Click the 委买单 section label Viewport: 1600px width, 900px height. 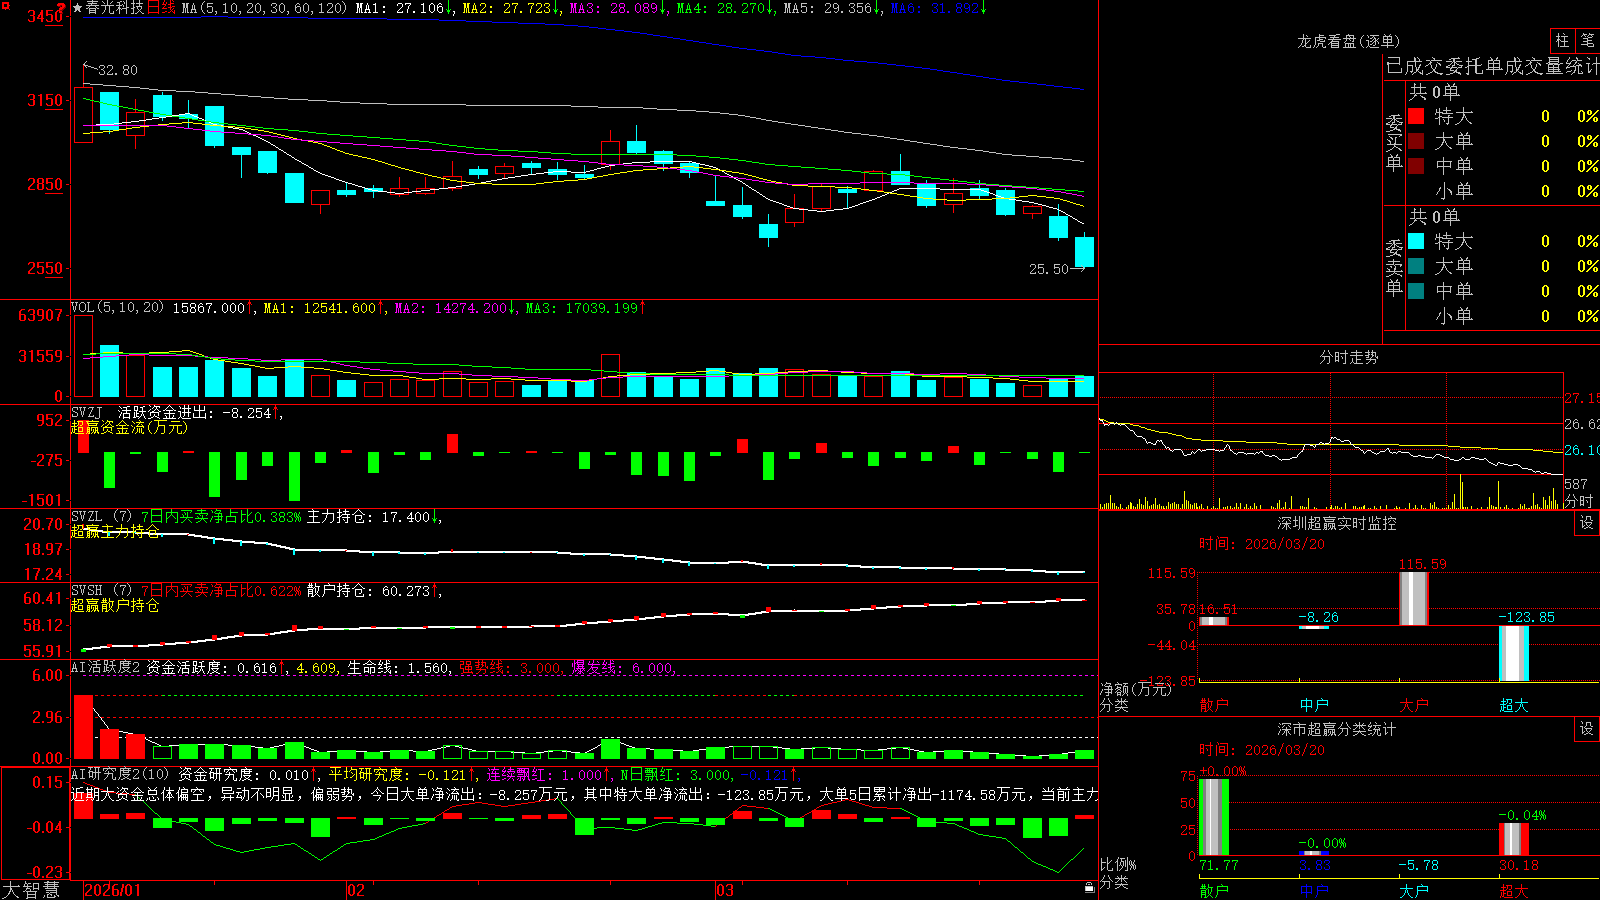point(1394,142)
